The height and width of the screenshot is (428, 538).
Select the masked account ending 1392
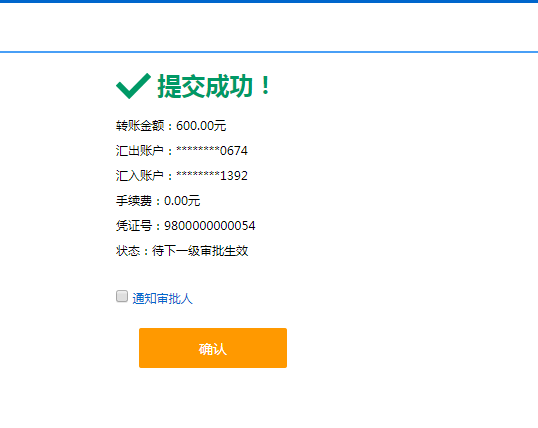click(x=212, y=176)
